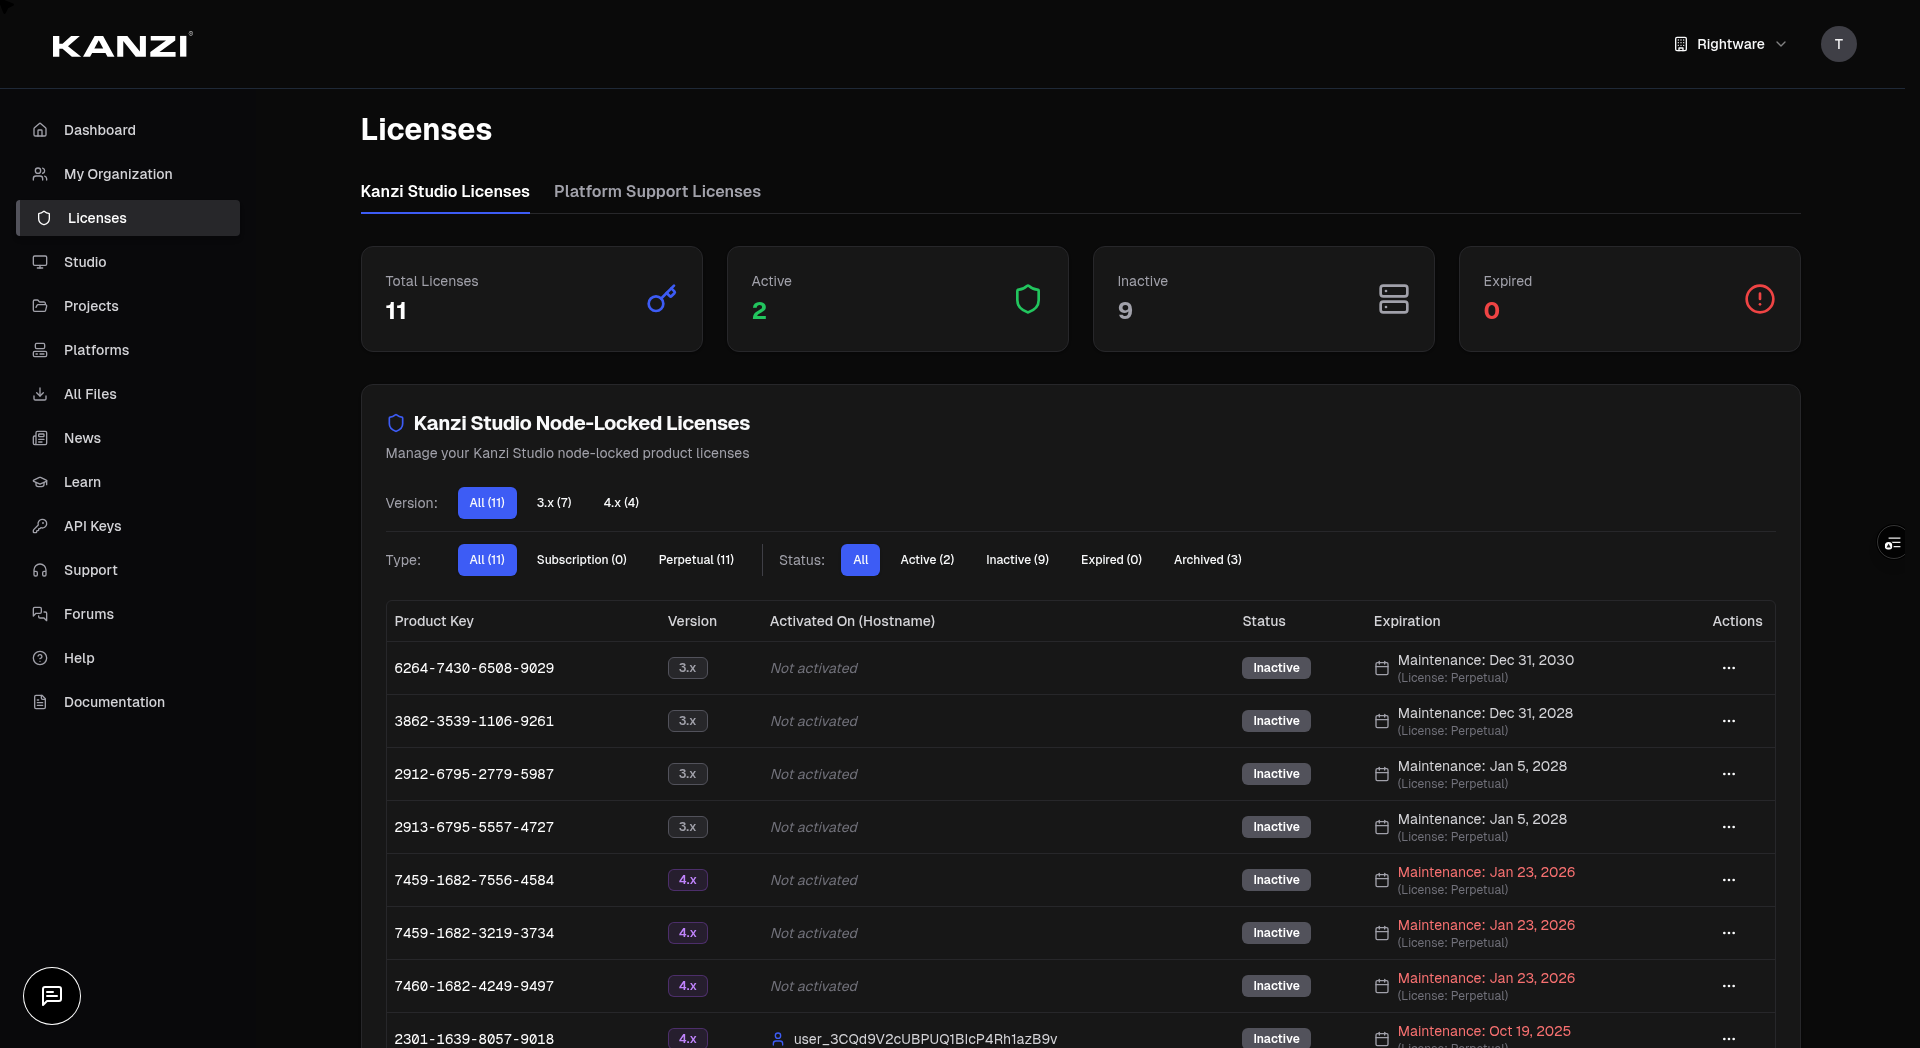Click the Product Key column header
Image resolution: width=1920 pixels, height=1048 pixels.
434,621
